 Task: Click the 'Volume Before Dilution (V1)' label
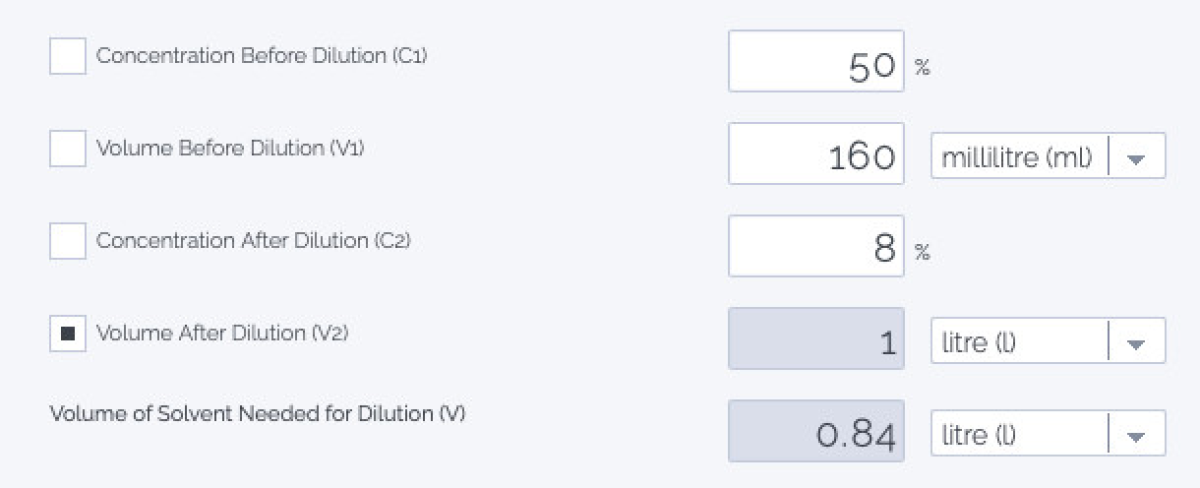(x=230, y=148)
